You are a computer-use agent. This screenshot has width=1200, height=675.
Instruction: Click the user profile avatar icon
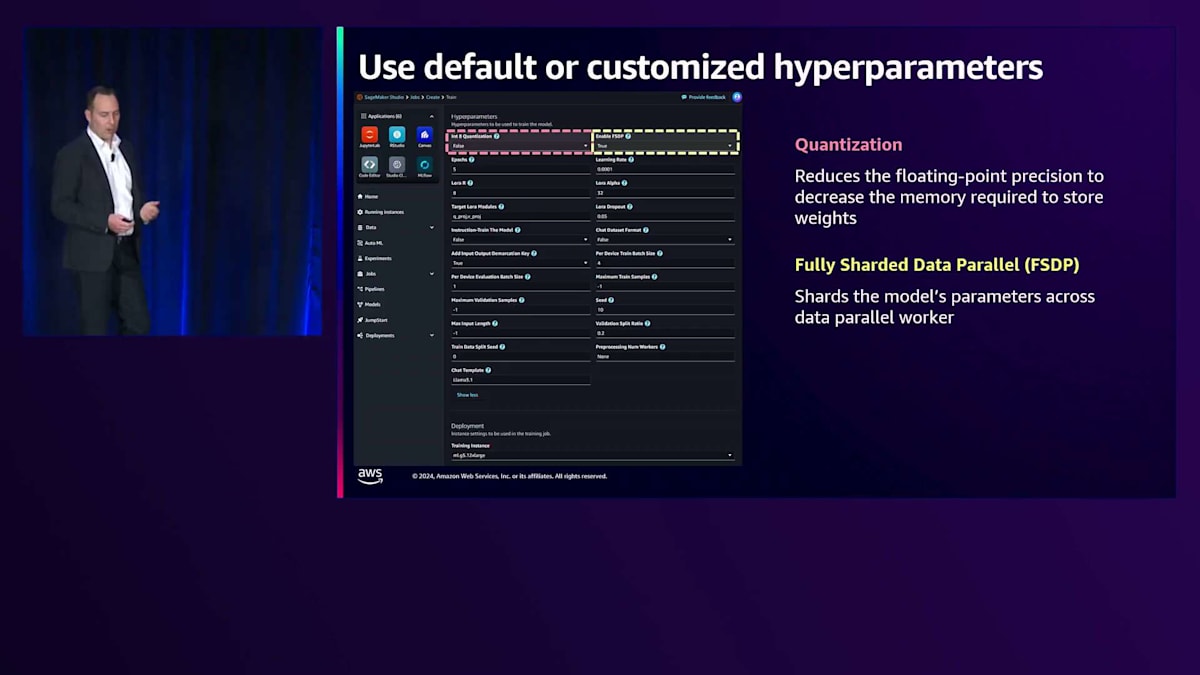(737, 97)
